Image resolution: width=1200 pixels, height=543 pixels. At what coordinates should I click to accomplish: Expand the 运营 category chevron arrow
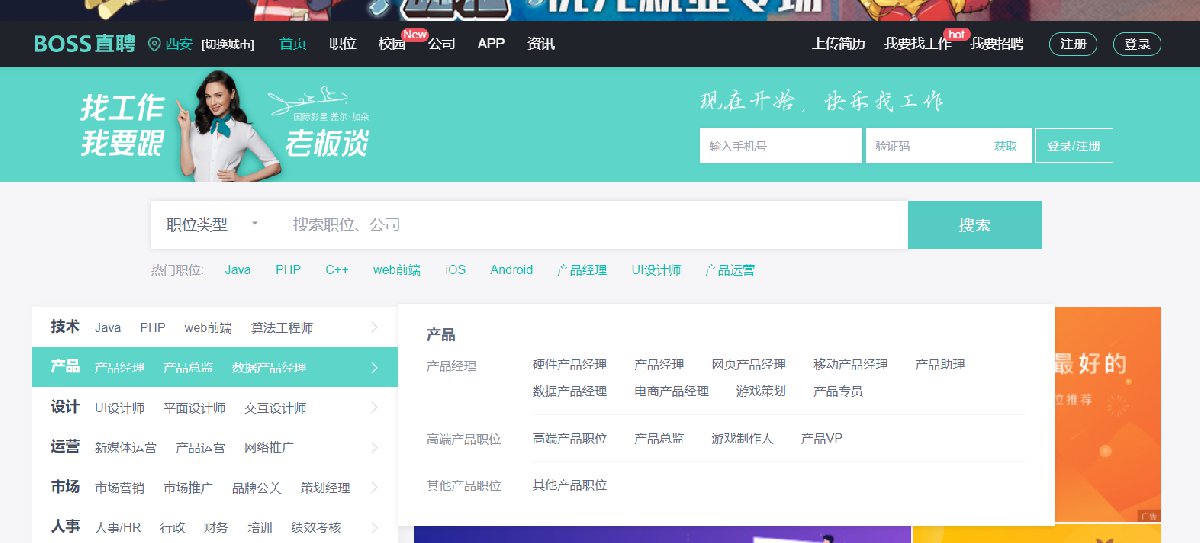pos(374,447)
